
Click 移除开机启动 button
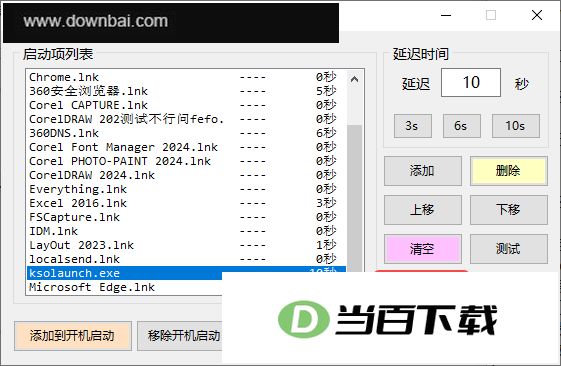click(x=180, y=336)
